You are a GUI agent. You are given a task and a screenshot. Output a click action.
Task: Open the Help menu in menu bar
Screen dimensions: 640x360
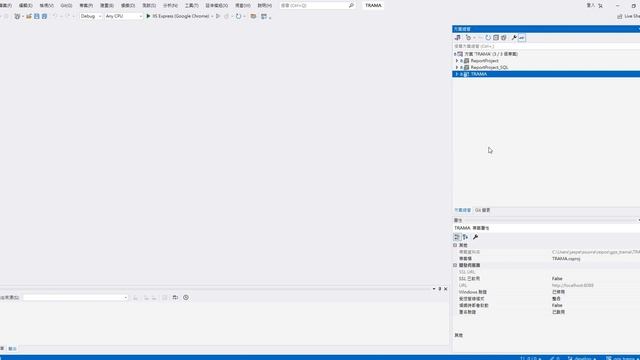264,5
